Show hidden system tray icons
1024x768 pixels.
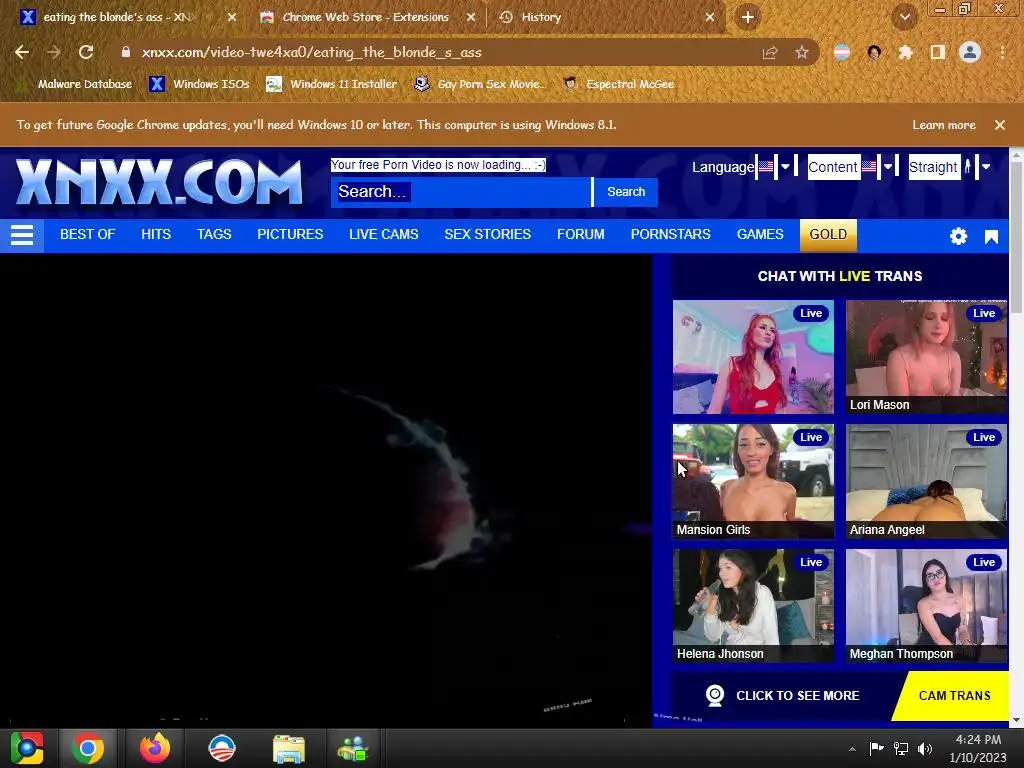coord(852,749)
